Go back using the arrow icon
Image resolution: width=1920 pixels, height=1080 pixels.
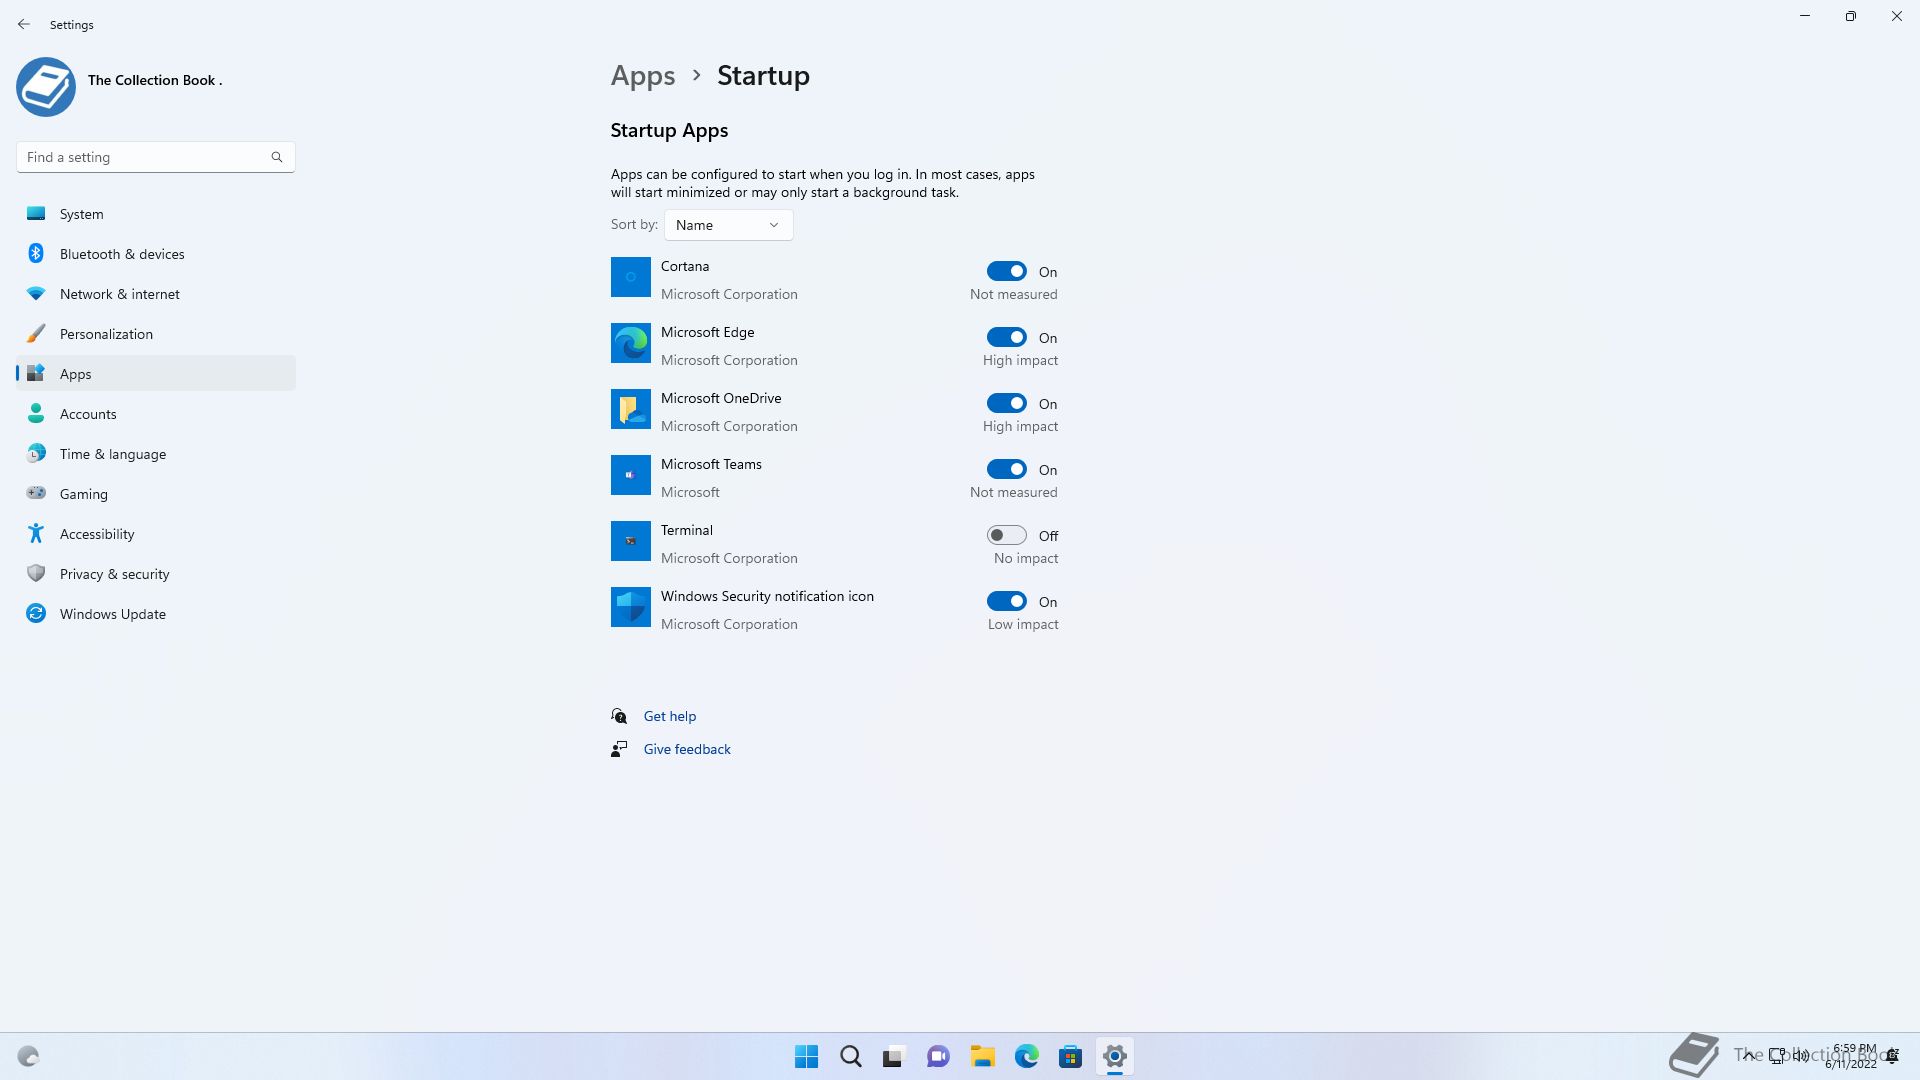[24, 24]
